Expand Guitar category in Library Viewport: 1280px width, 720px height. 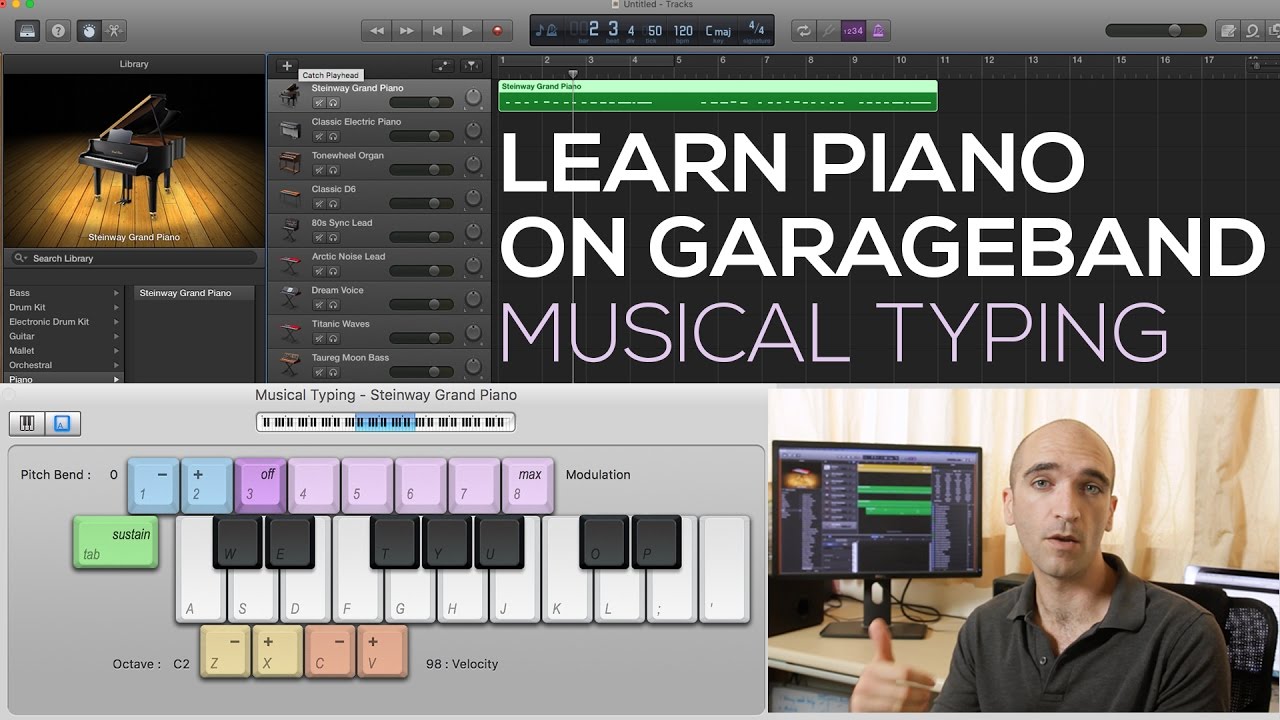pyautogui.click(x=64, y=336)
